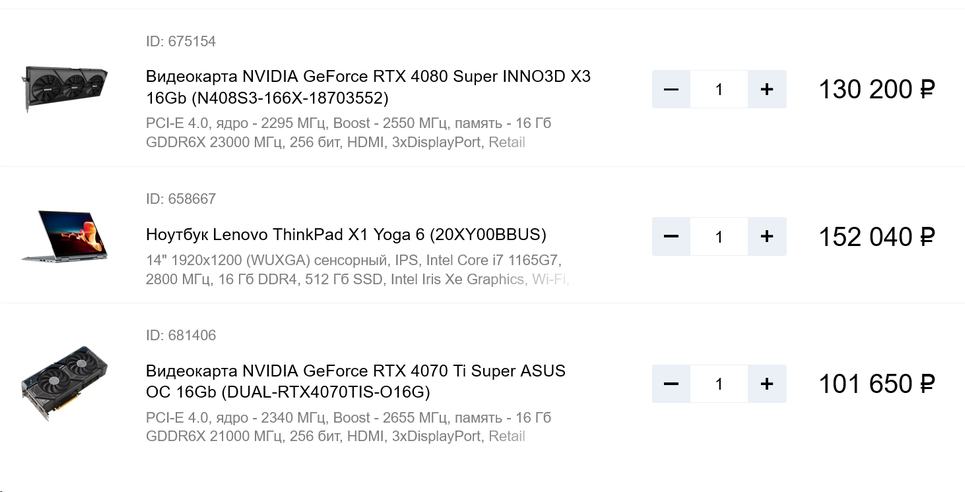The image size is (965, 492).
Task: Click the 152 040 ₽ price
Action: (x=876, y=237)
